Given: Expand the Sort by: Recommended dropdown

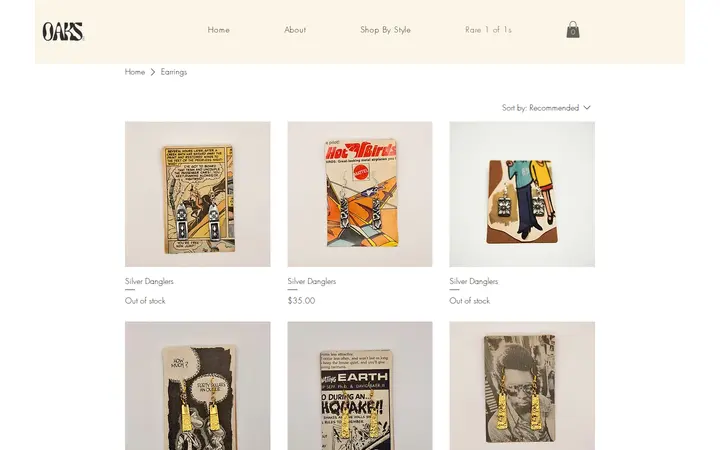Looking at the screenshot, I should (546, 108).
